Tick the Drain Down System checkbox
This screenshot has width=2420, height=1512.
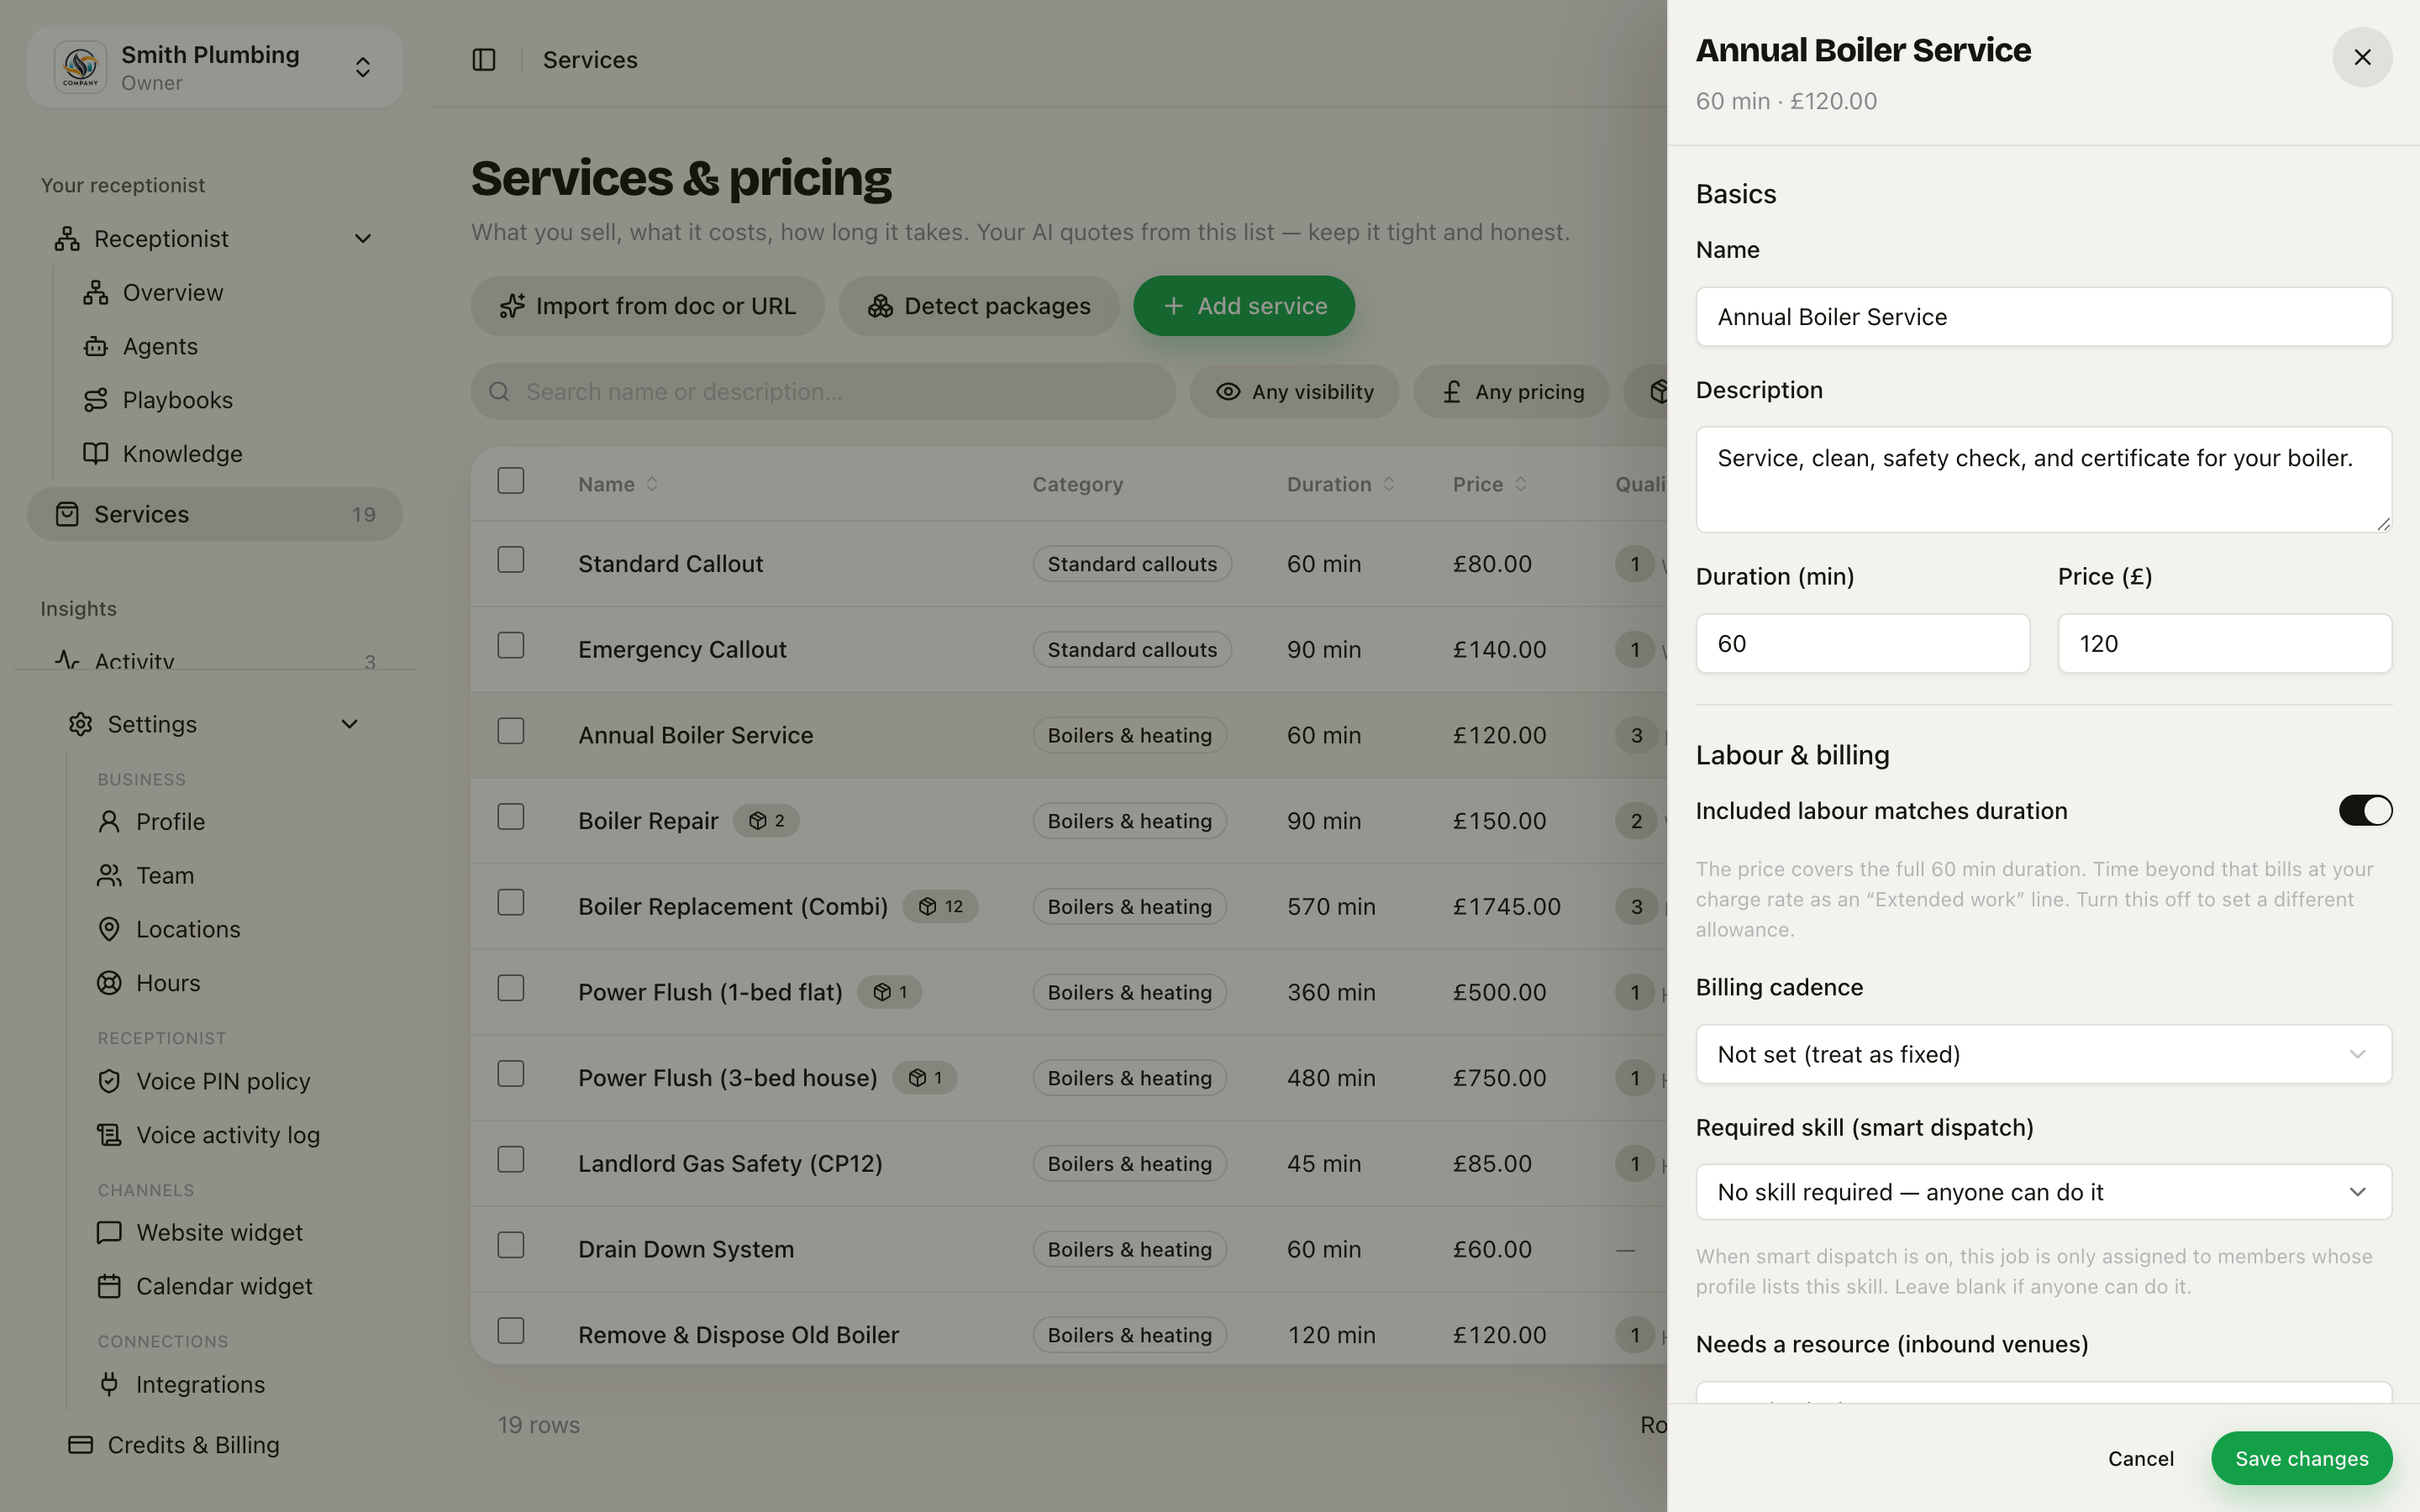(x=511, y=1245)
